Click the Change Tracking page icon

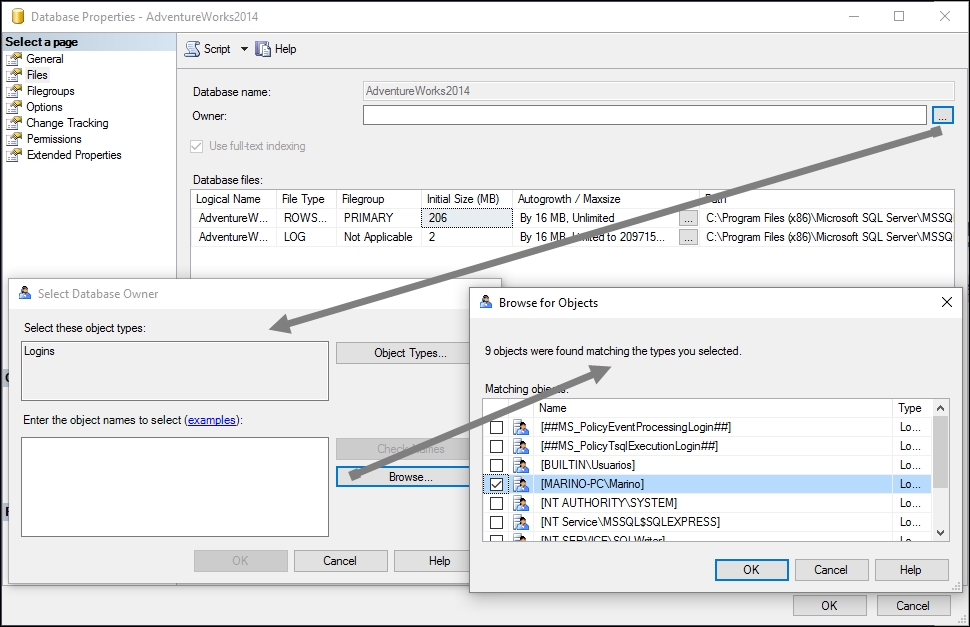click(x=14, y=123)
